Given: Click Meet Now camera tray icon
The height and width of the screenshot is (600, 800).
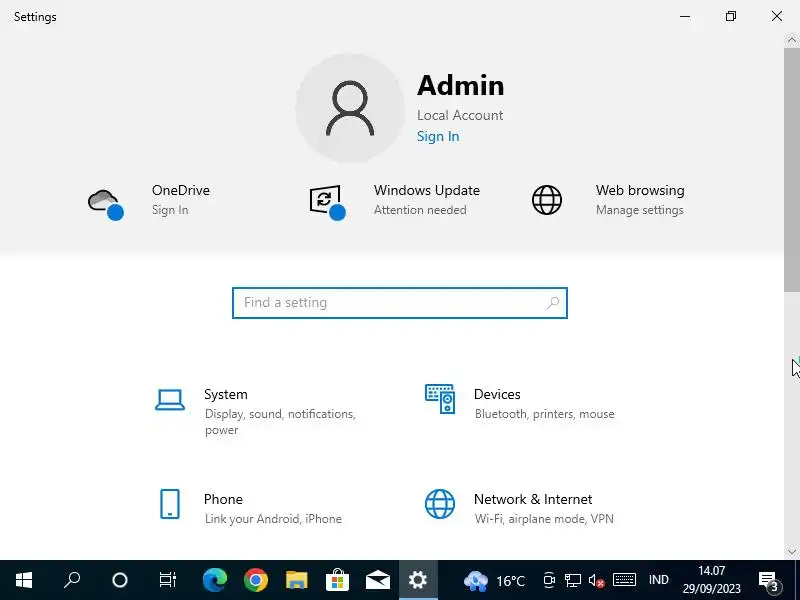Looking at the screenshot, I should pyautogui.click(x=549, y=580).
